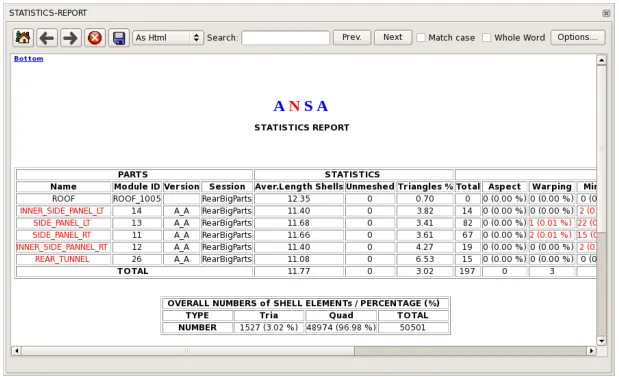Image resolution: width=619 pixels, height=377 pixels.
Task: Click the vertical scrollbar down arrow
Action: point(601,341)
